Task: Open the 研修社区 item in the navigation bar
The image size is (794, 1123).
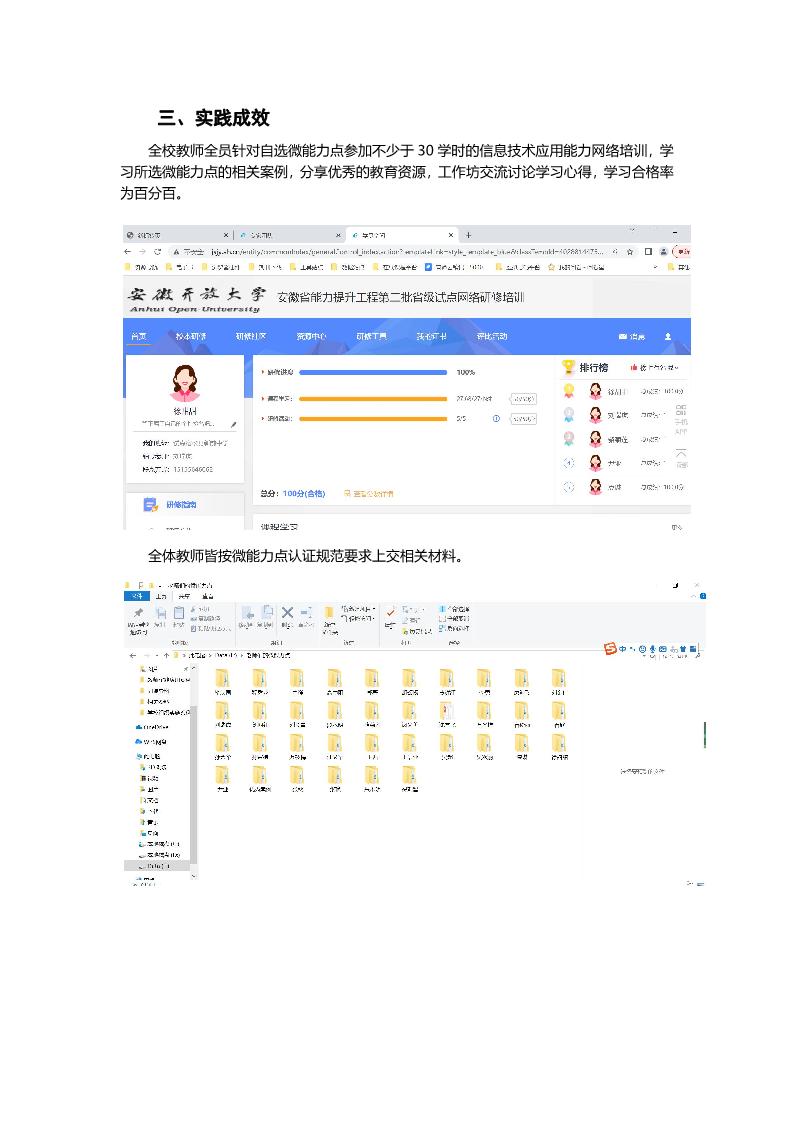Action: click(x=251, y=336)
